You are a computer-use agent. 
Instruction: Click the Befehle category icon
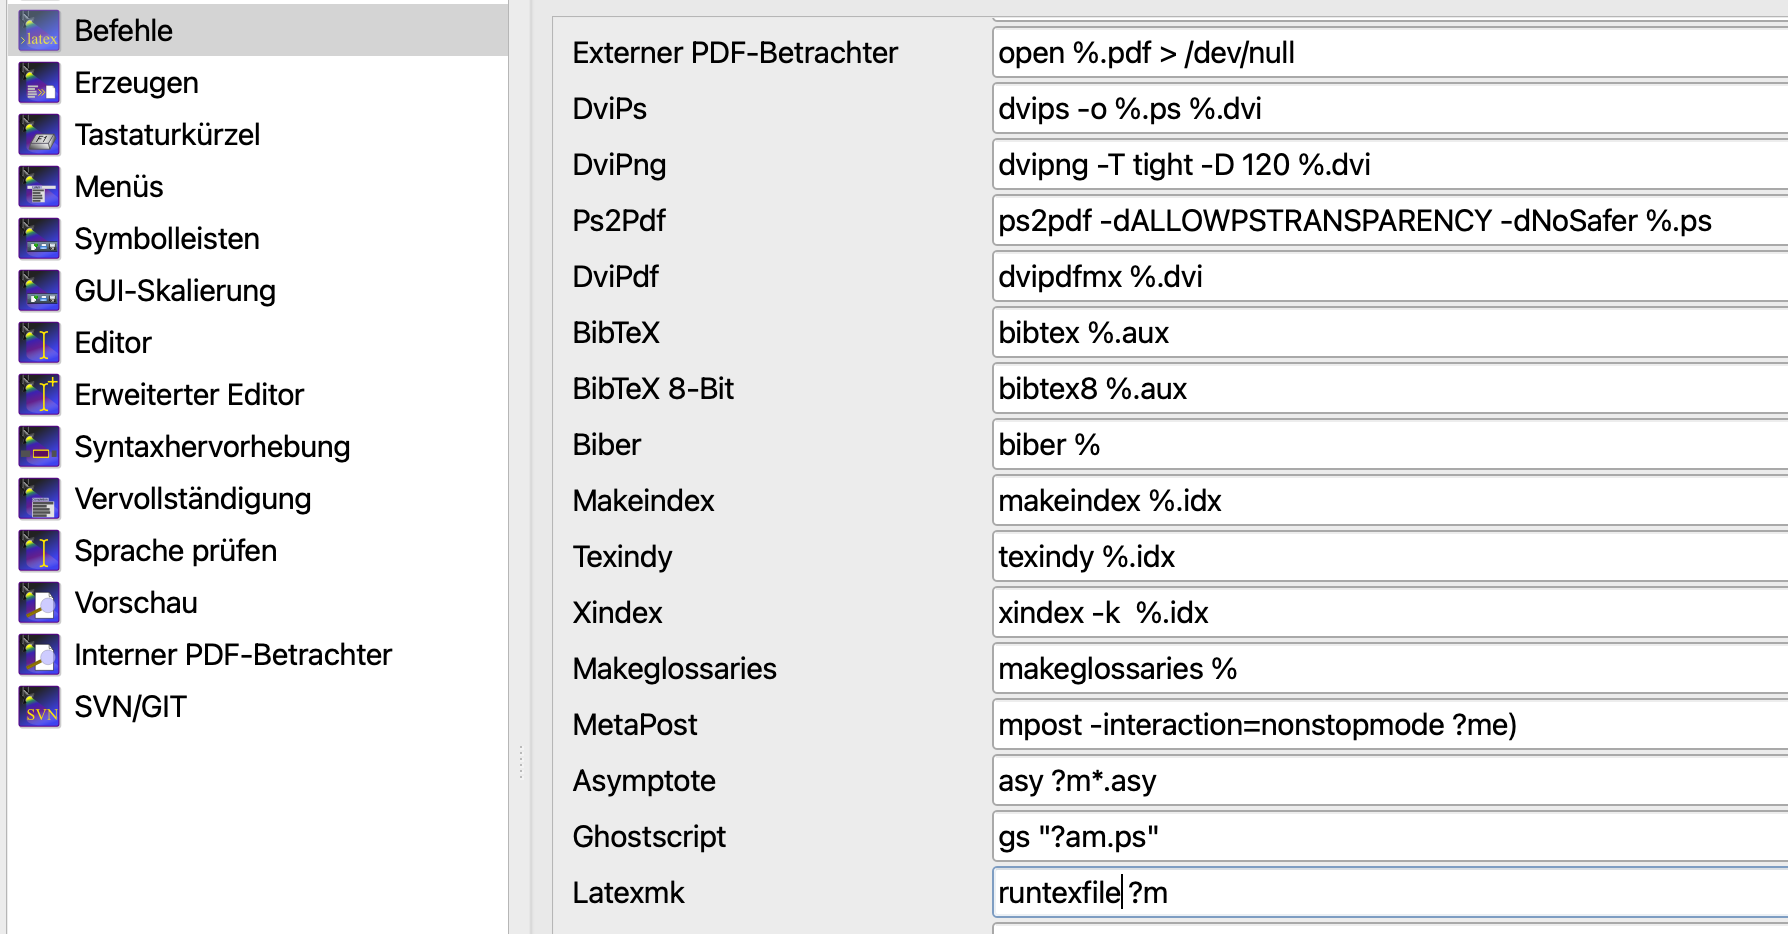(x=39, y=31)
